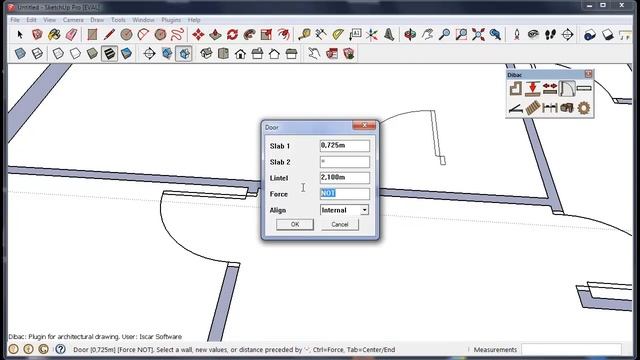Open the File menu
This screenshot has width=640, height=360.
(x=15, y=20)
